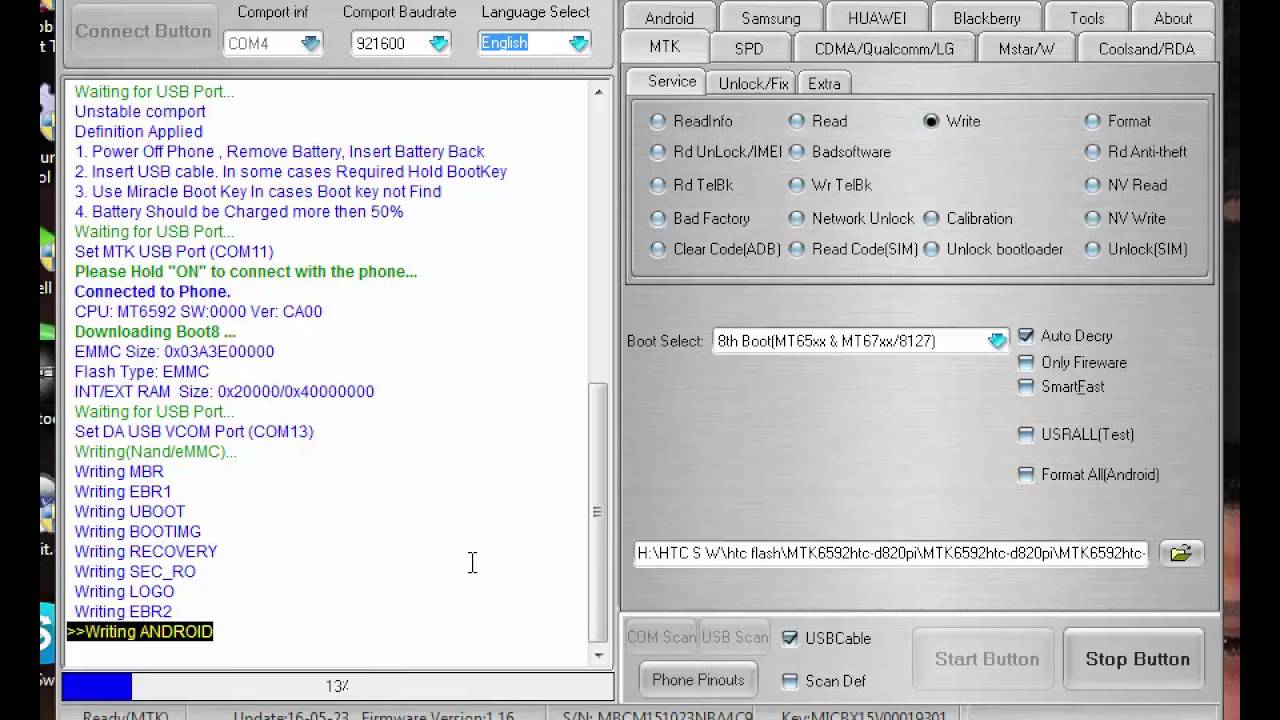Select the Service sub-tab
1280x720 pixels.
(672, 82)
